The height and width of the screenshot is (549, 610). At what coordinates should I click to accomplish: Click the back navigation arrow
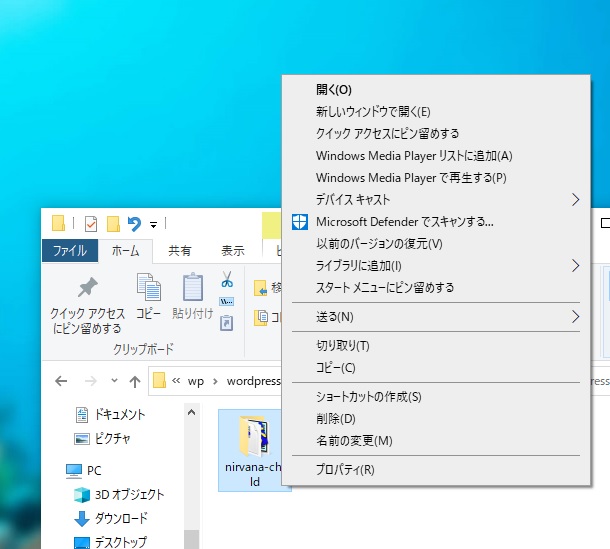click(x=61, y=381)
